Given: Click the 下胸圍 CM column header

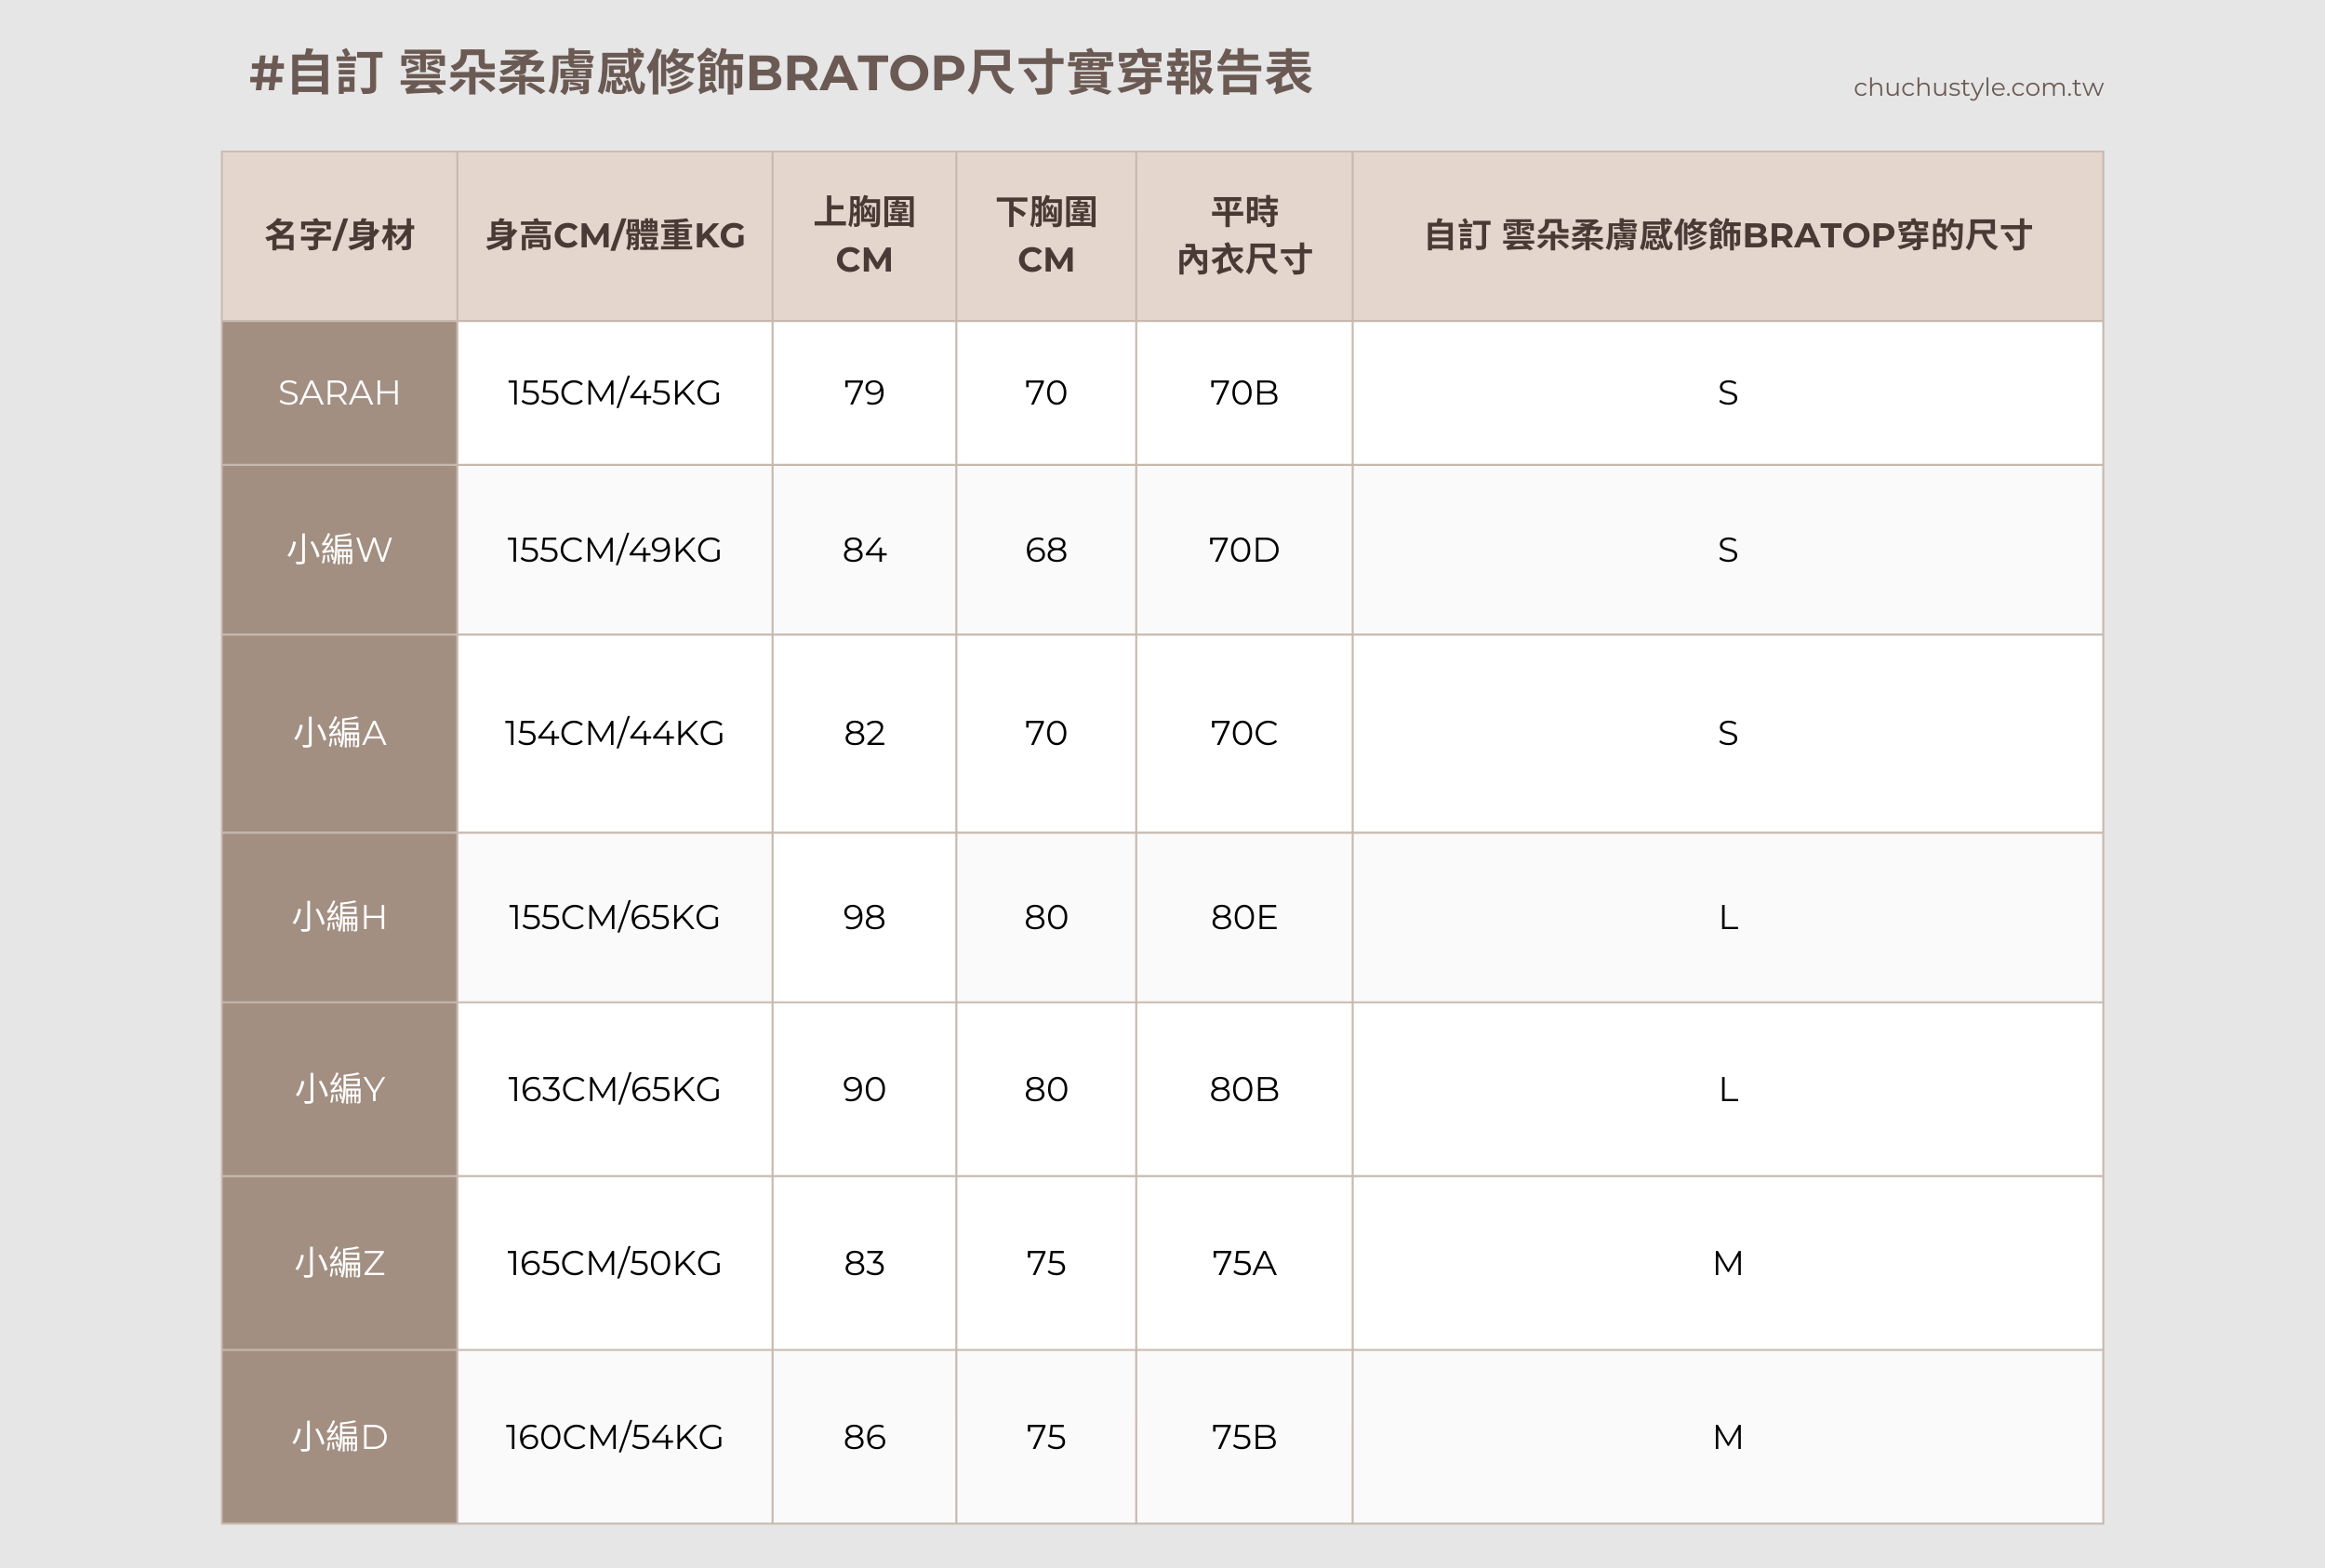Looking at the screenshot, I should (1046, 236).
